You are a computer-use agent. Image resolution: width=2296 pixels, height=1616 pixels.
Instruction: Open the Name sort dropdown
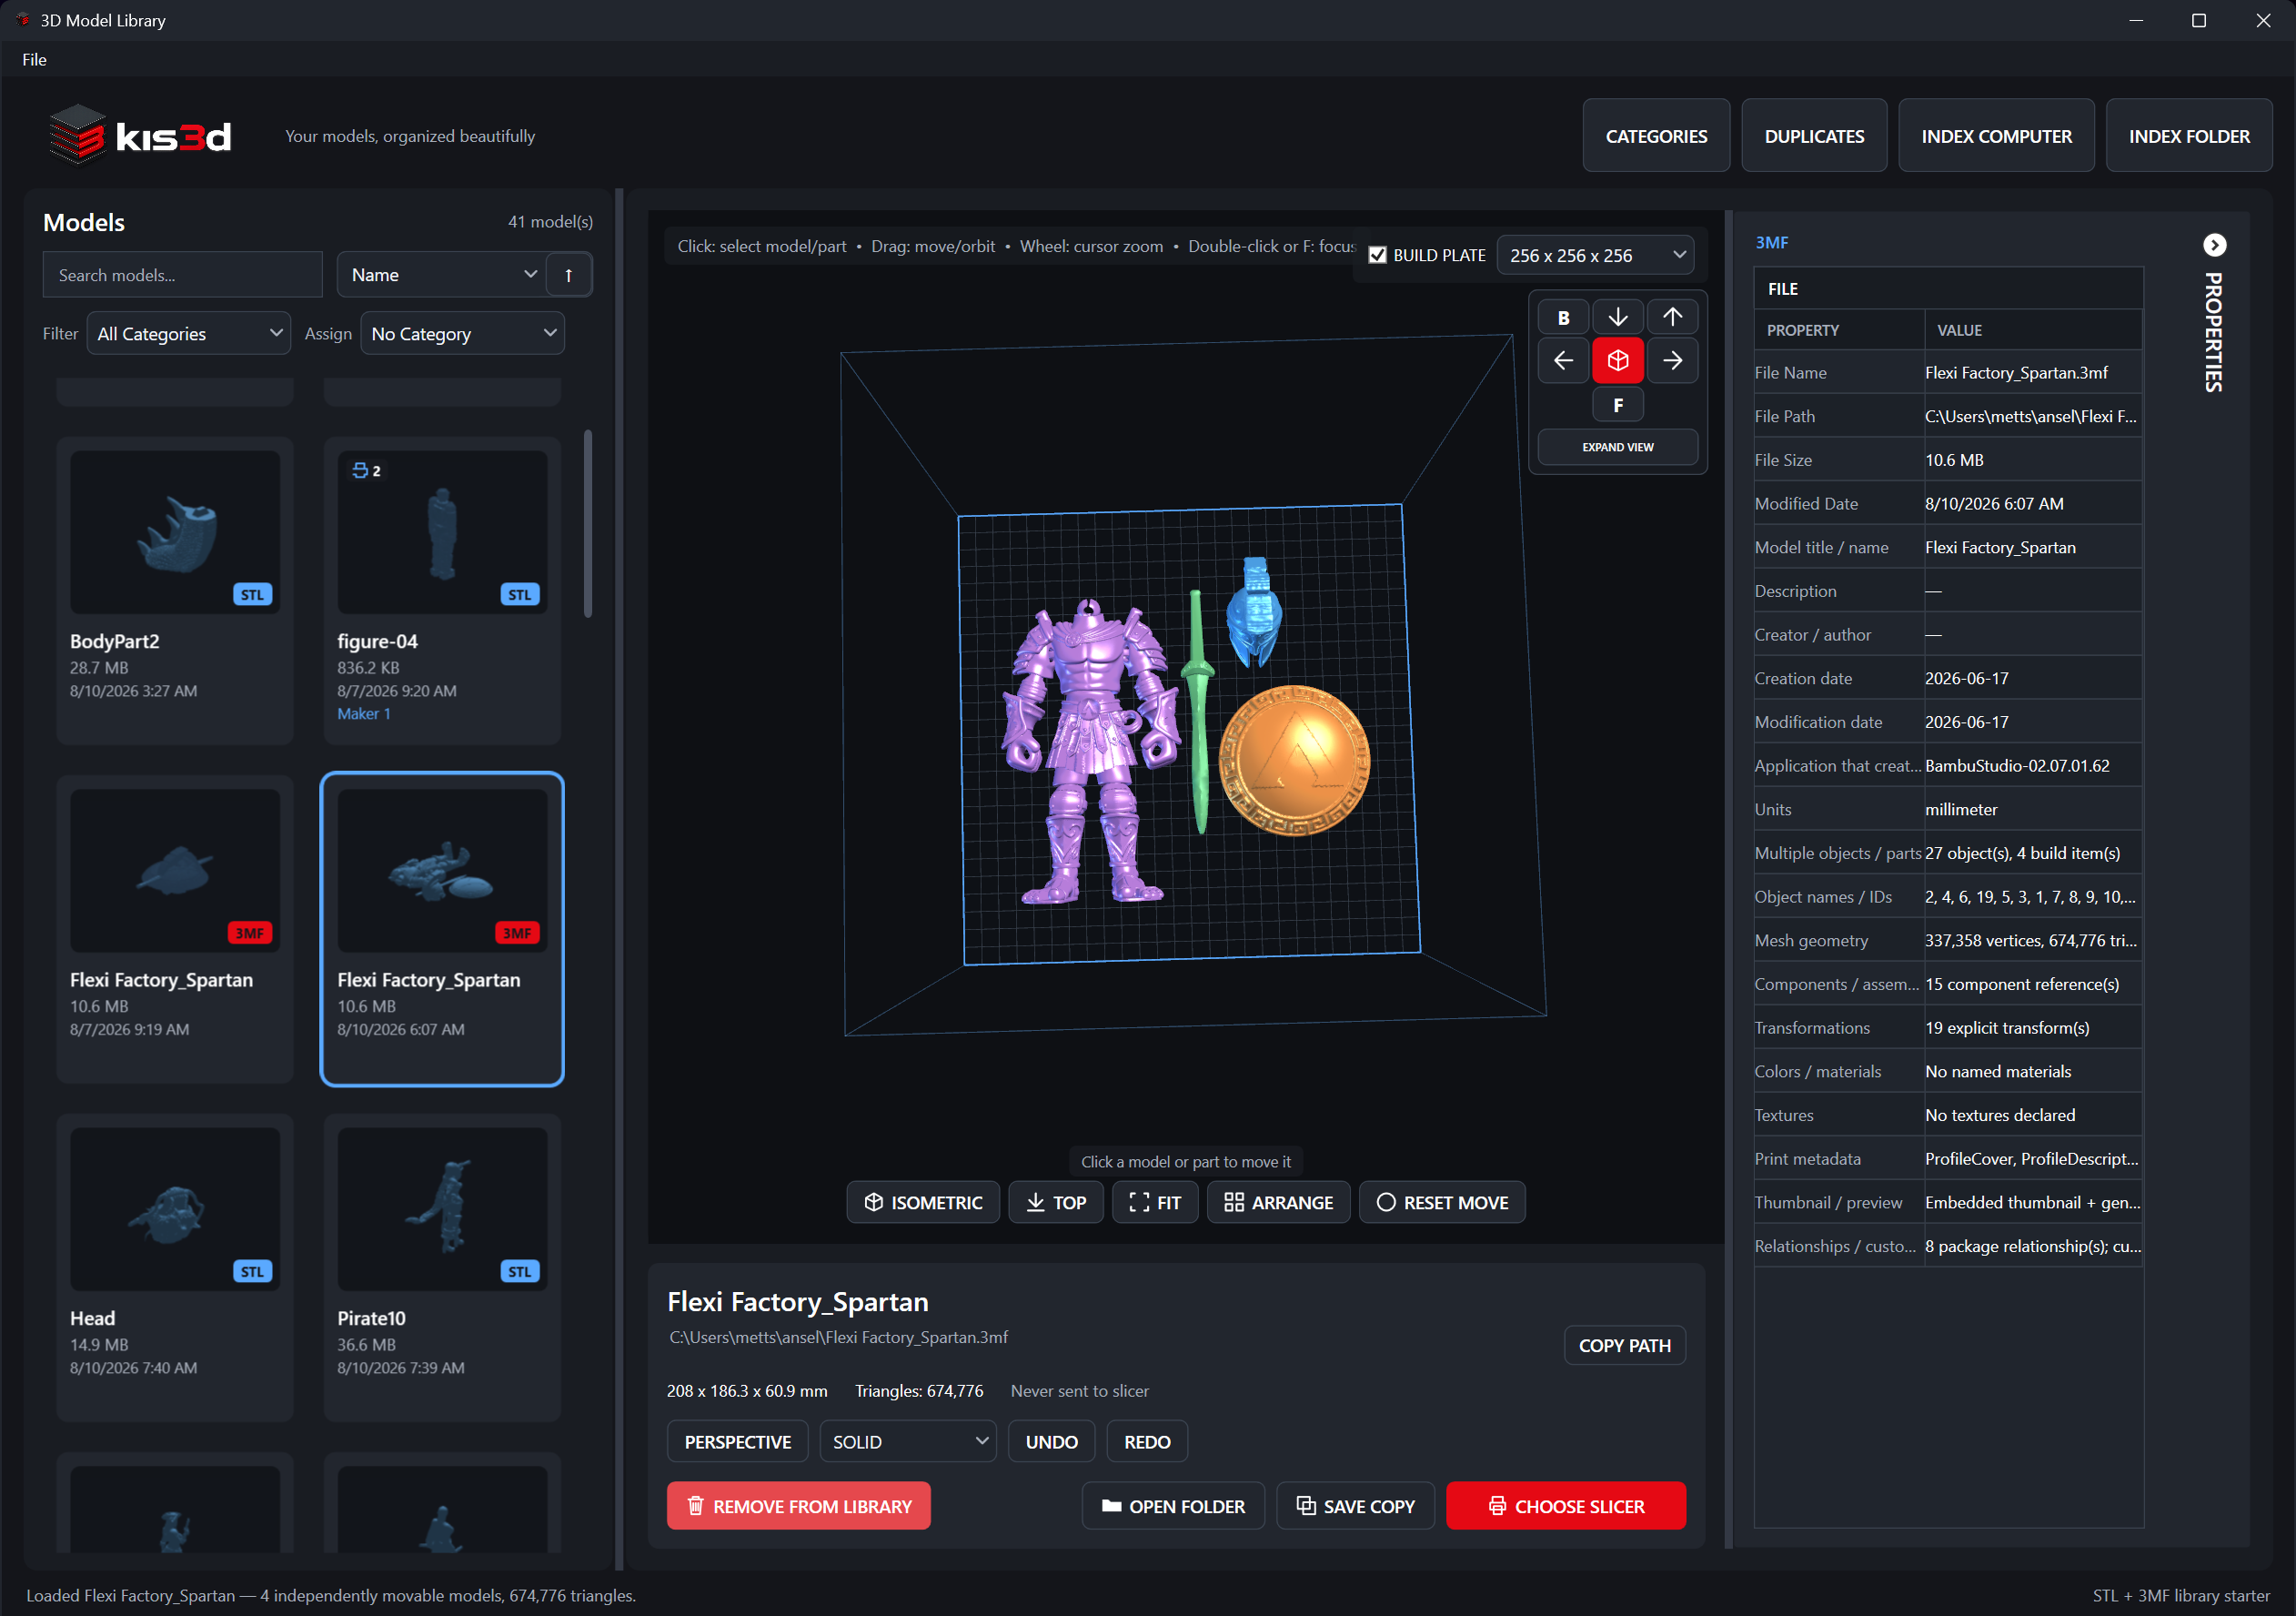click(x=441, y=275)
